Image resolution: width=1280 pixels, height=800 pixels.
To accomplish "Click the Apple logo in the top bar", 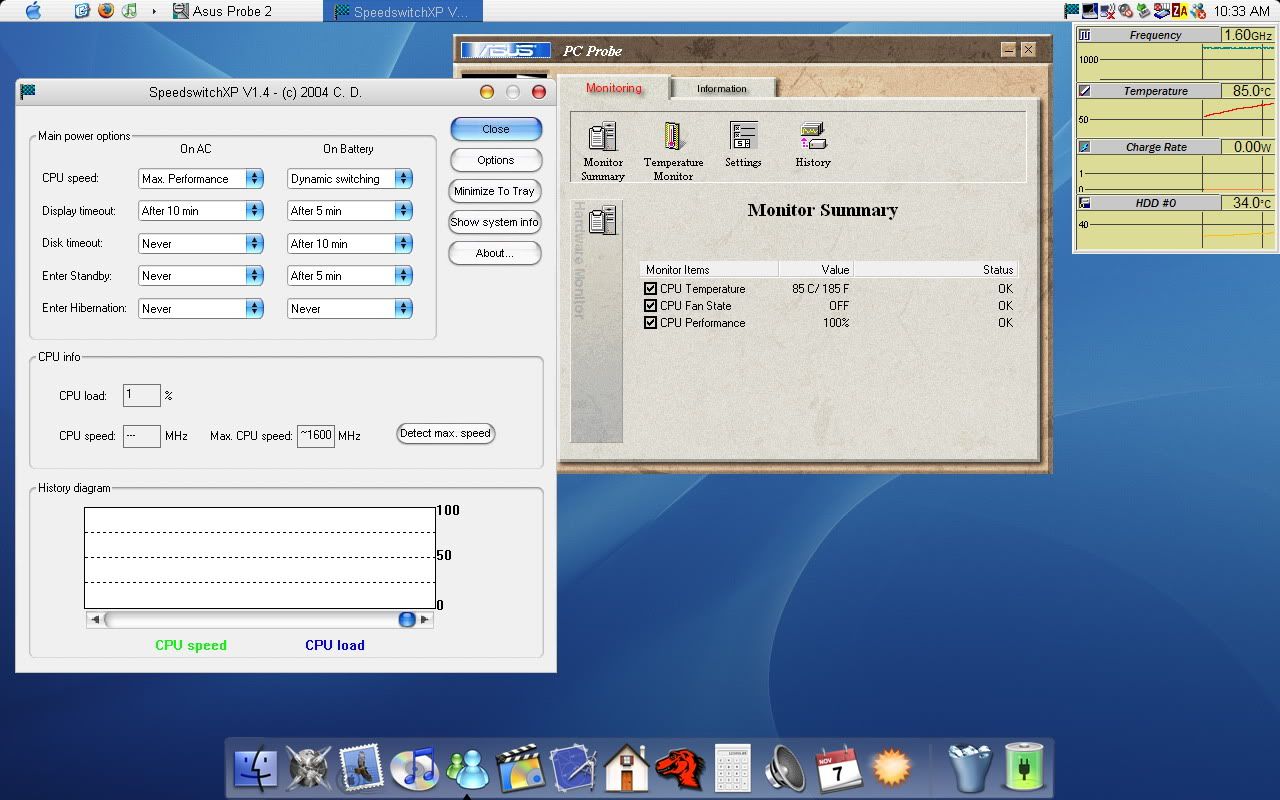I will pos(34,11).
